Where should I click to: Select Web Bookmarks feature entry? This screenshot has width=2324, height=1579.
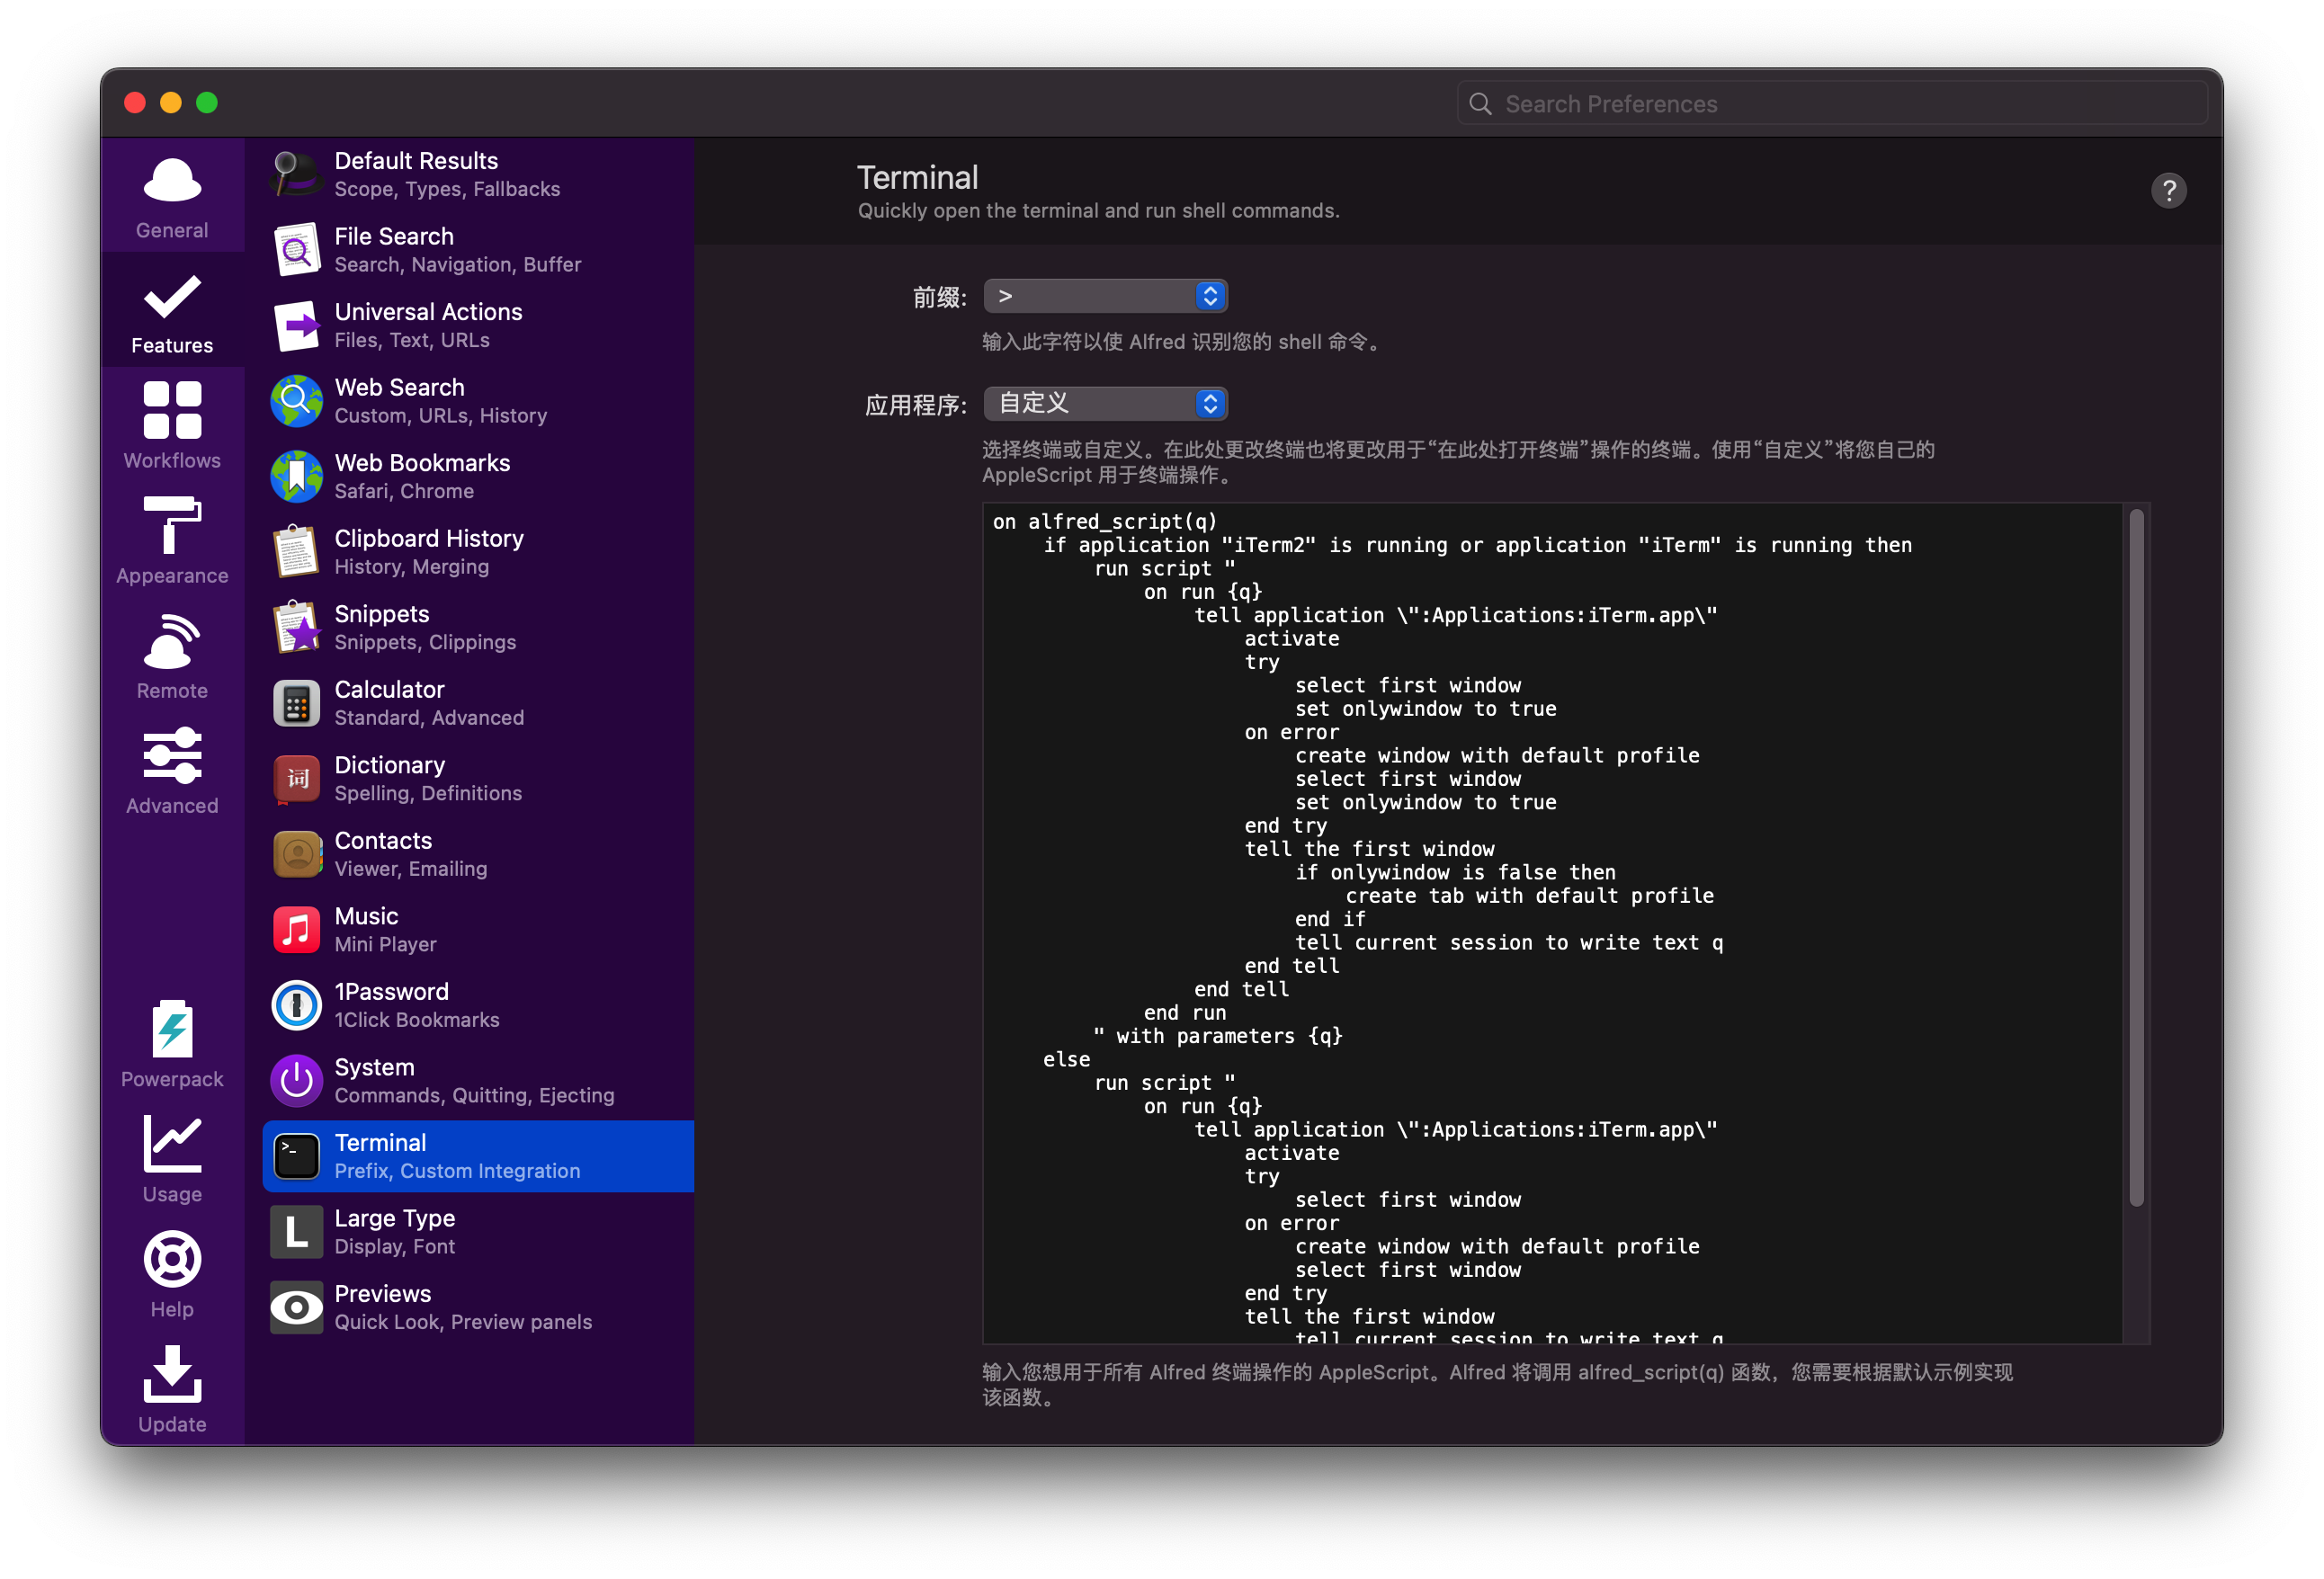pos(478,476)
